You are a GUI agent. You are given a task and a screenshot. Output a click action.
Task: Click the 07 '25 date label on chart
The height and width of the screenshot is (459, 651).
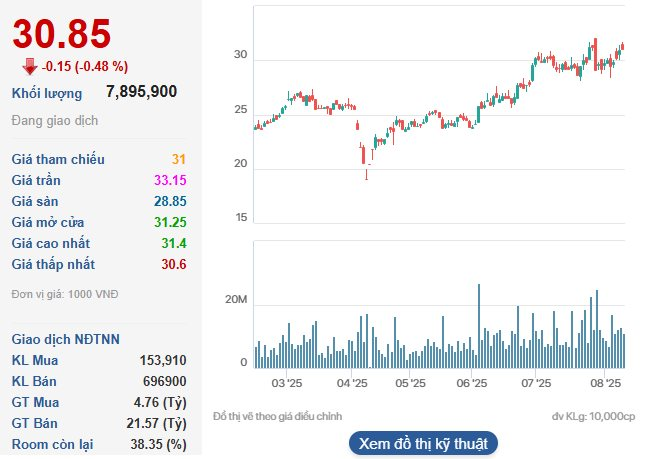click(x=536, y=383)
